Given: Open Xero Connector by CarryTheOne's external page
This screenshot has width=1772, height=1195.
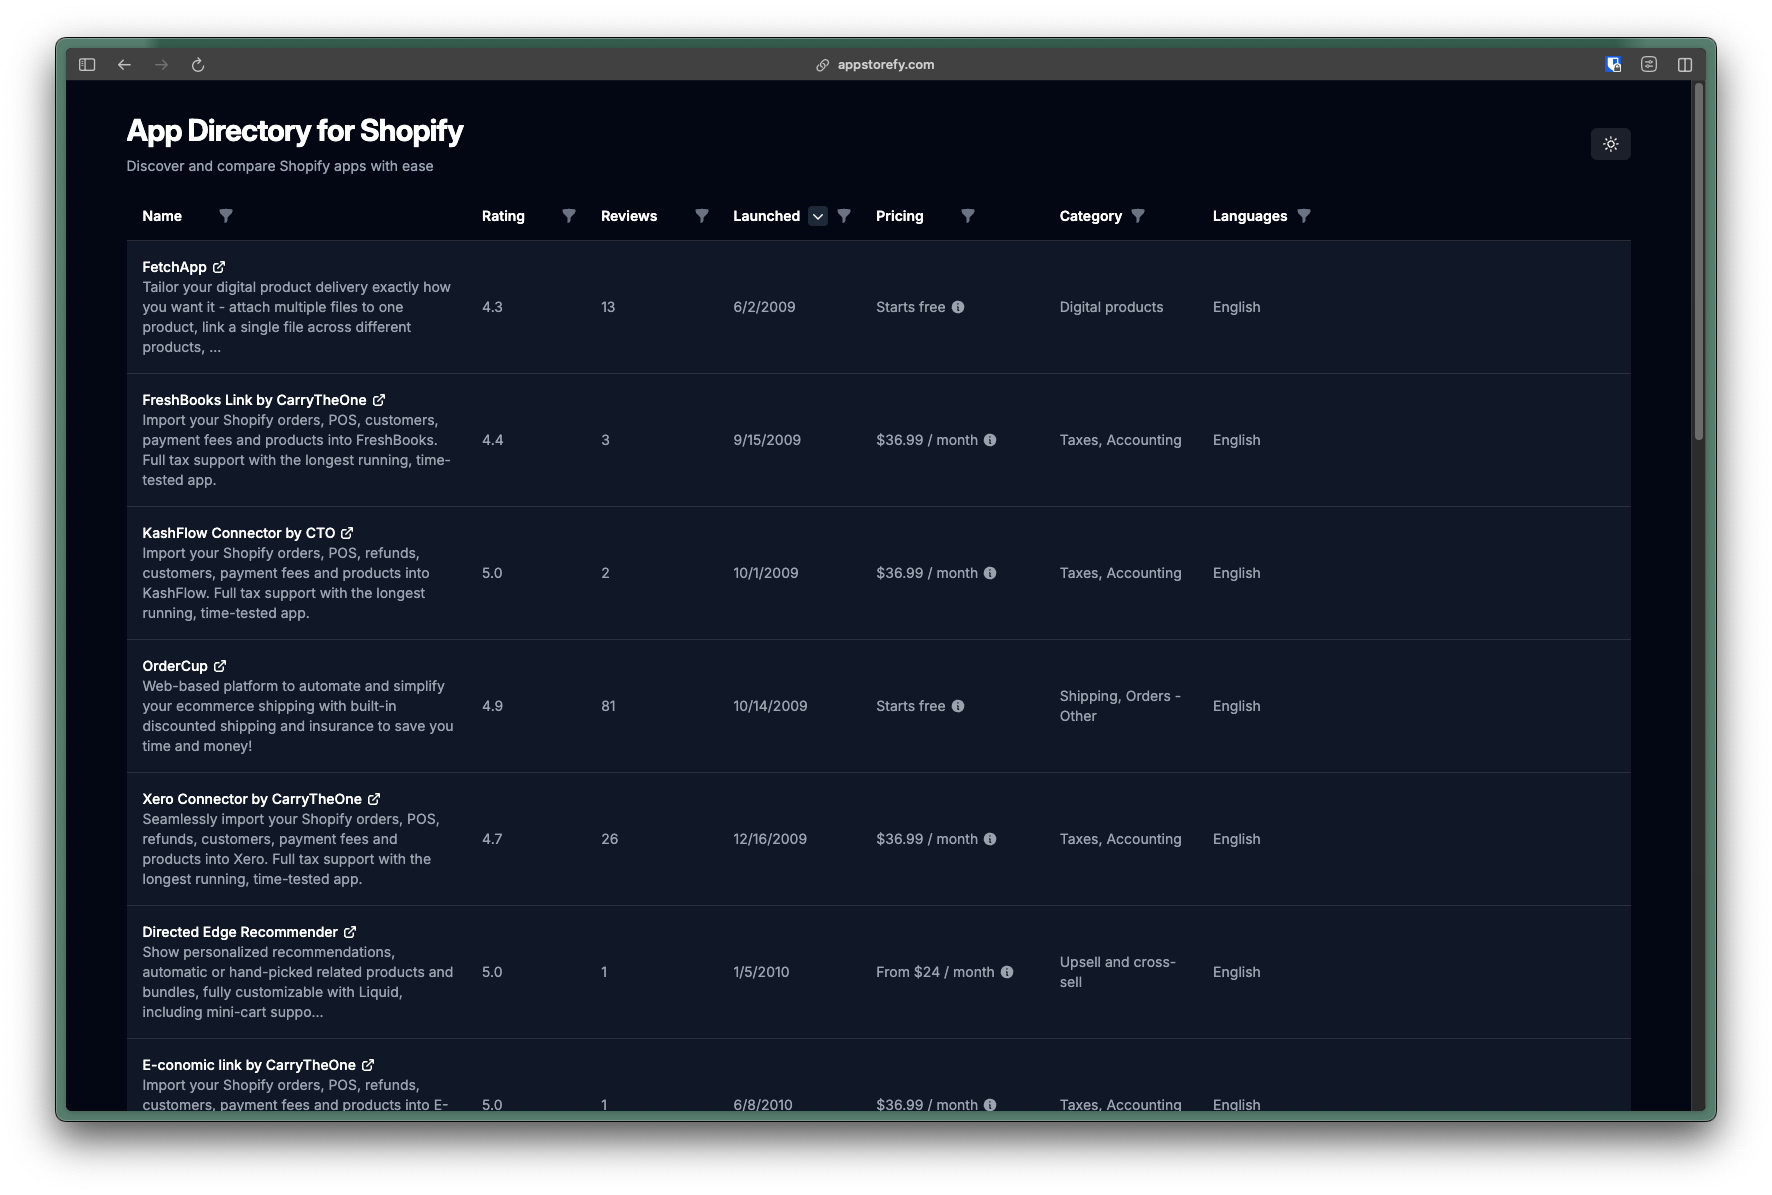Looking at the screenshot, I should point(376,799).
